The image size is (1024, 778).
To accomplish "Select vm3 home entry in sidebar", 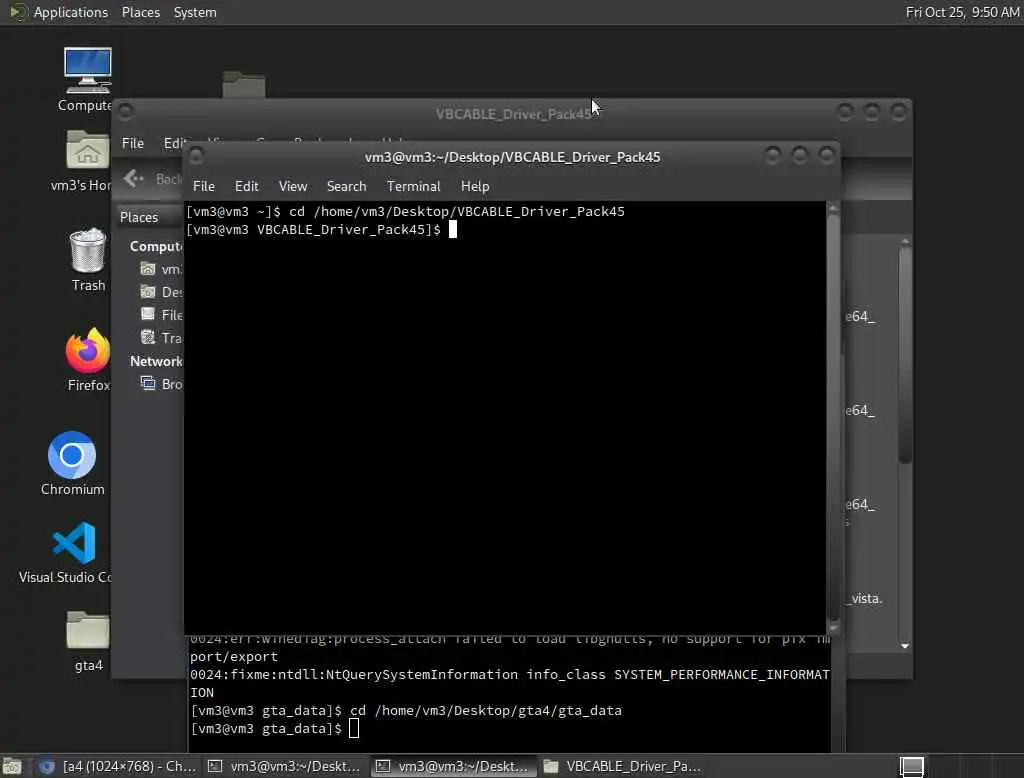I will [161, 269].
